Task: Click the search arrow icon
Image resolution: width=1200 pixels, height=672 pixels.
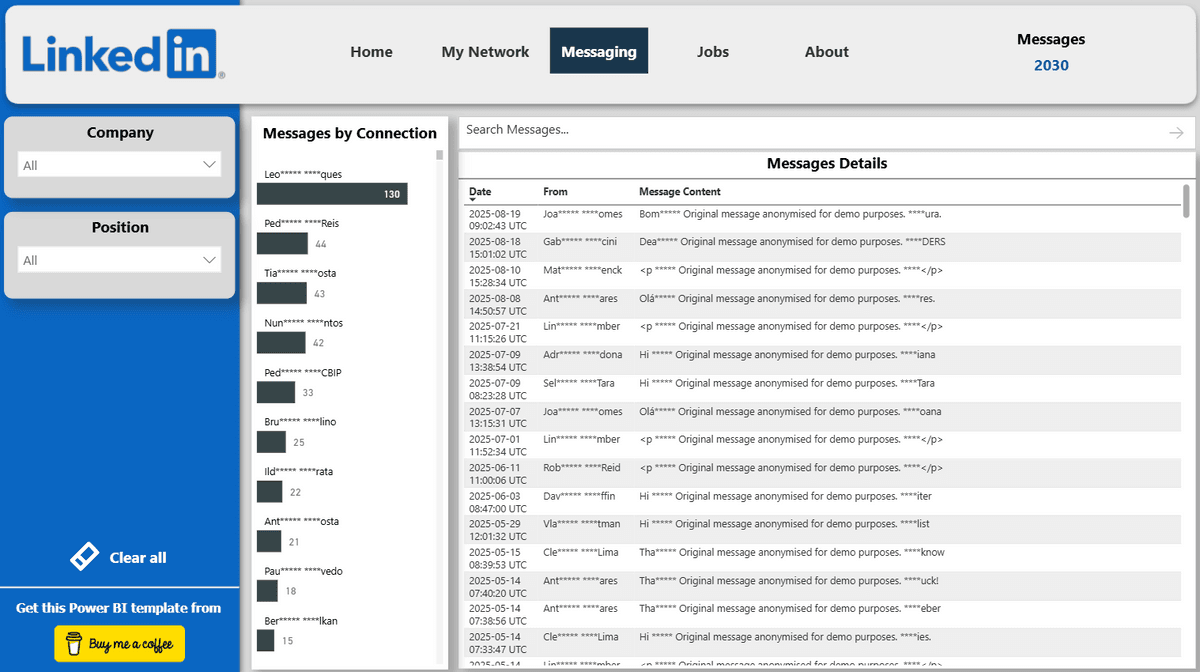Action: (1176, 132)
